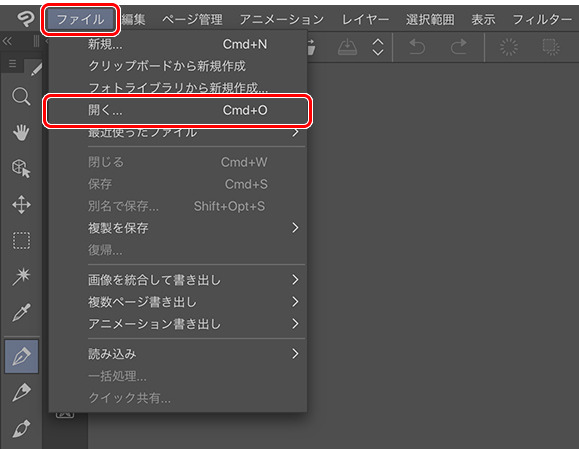579x449 pixels.
Task: Expand 最近使ったファイル submenu
Action: tap(178, 132)
